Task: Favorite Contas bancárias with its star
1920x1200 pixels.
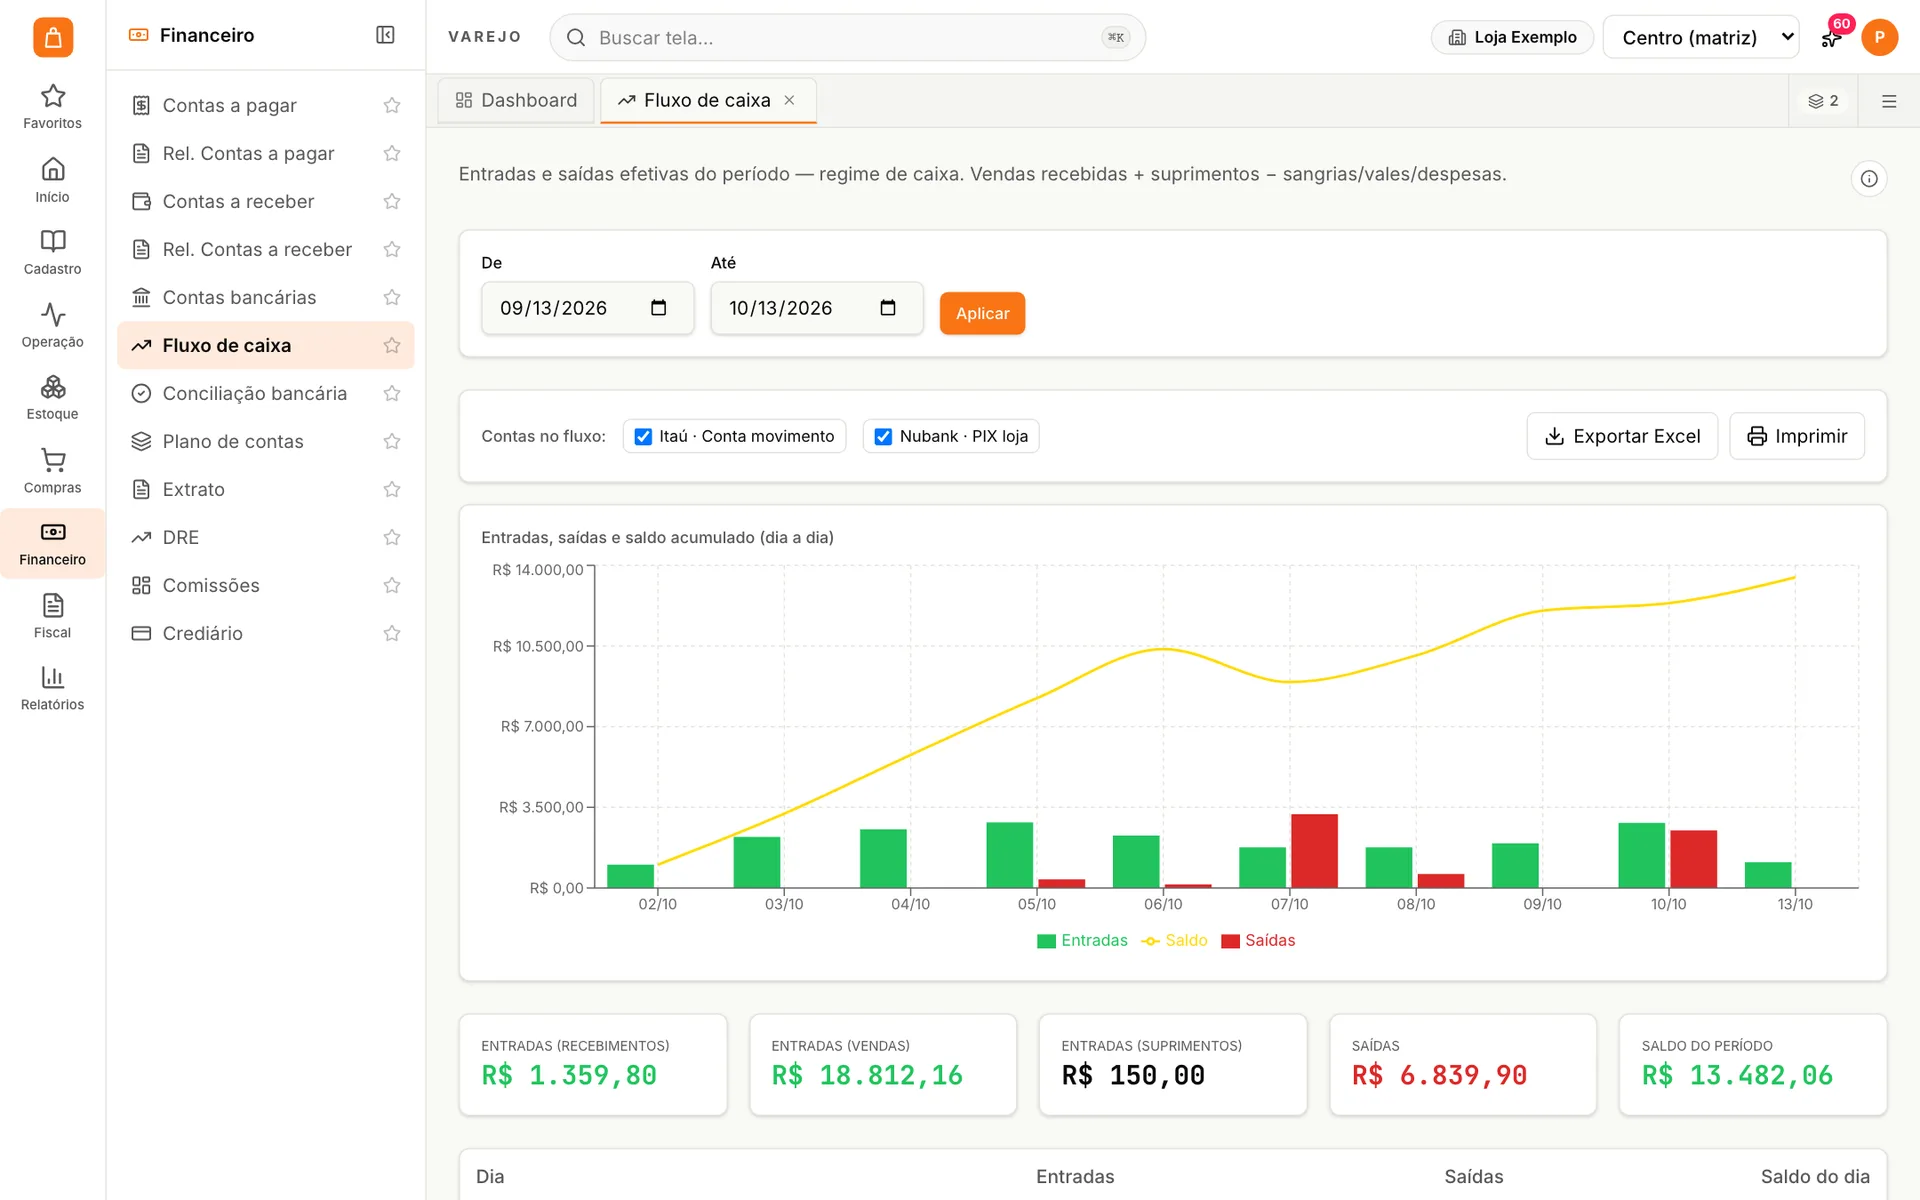Action: 392,298
